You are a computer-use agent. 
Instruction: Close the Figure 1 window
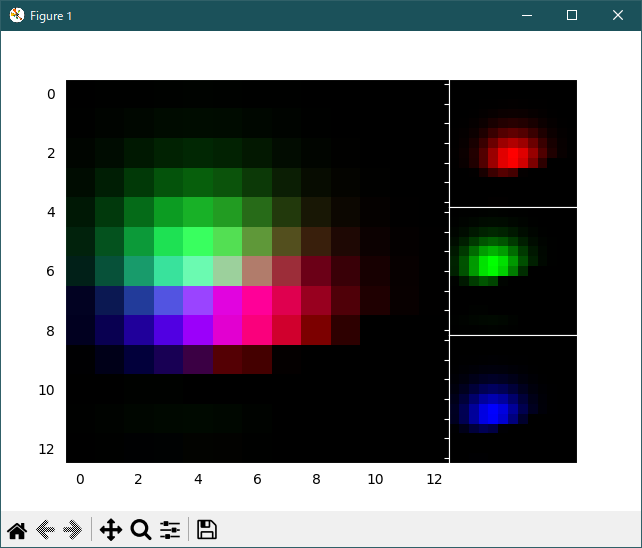618,16
